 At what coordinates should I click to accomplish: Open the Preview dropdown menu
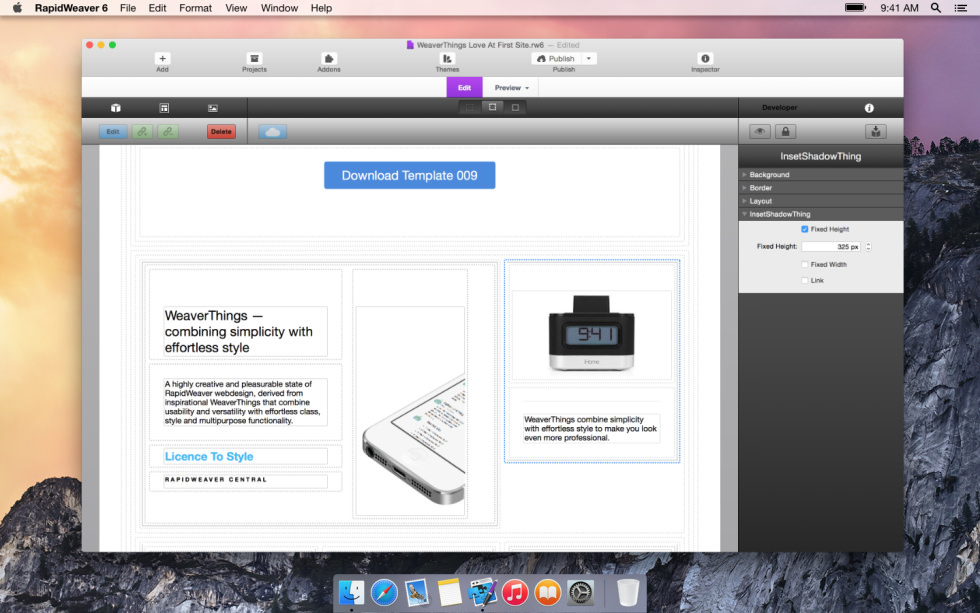pos(511,88)
